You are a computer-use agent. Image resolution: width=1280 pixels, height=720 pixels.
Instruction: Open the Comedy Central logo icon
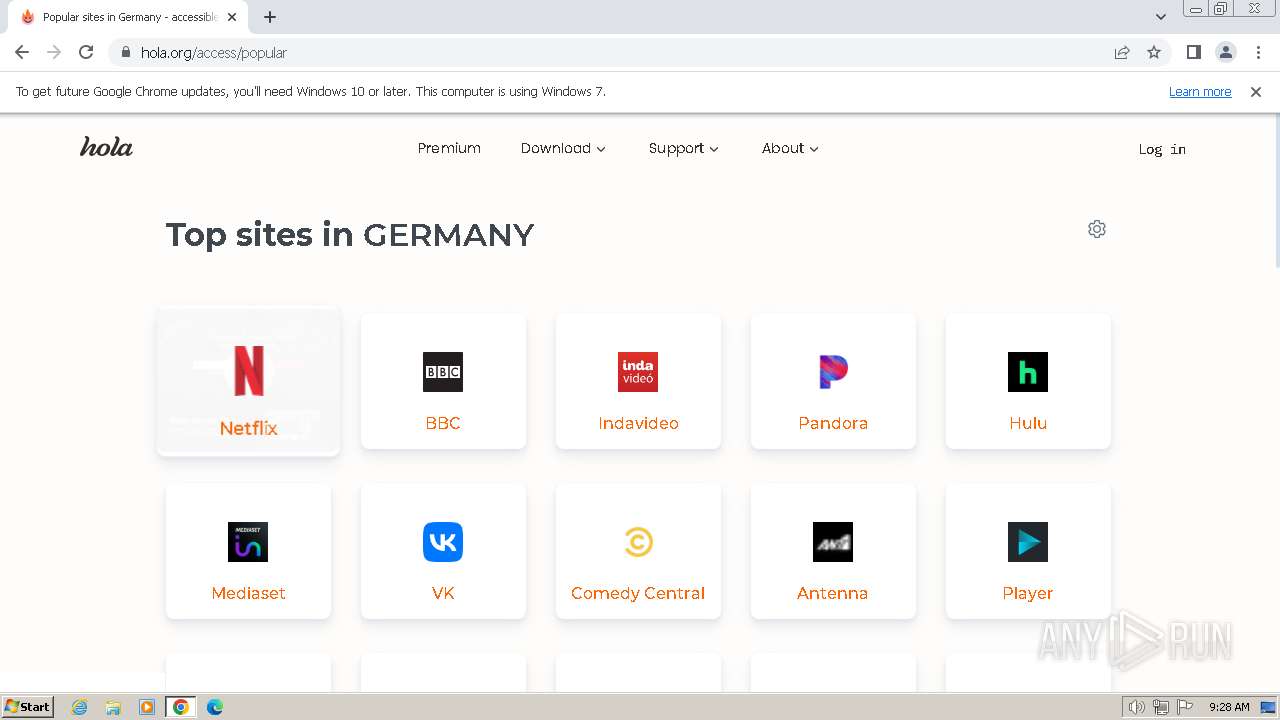coord(638,542)
